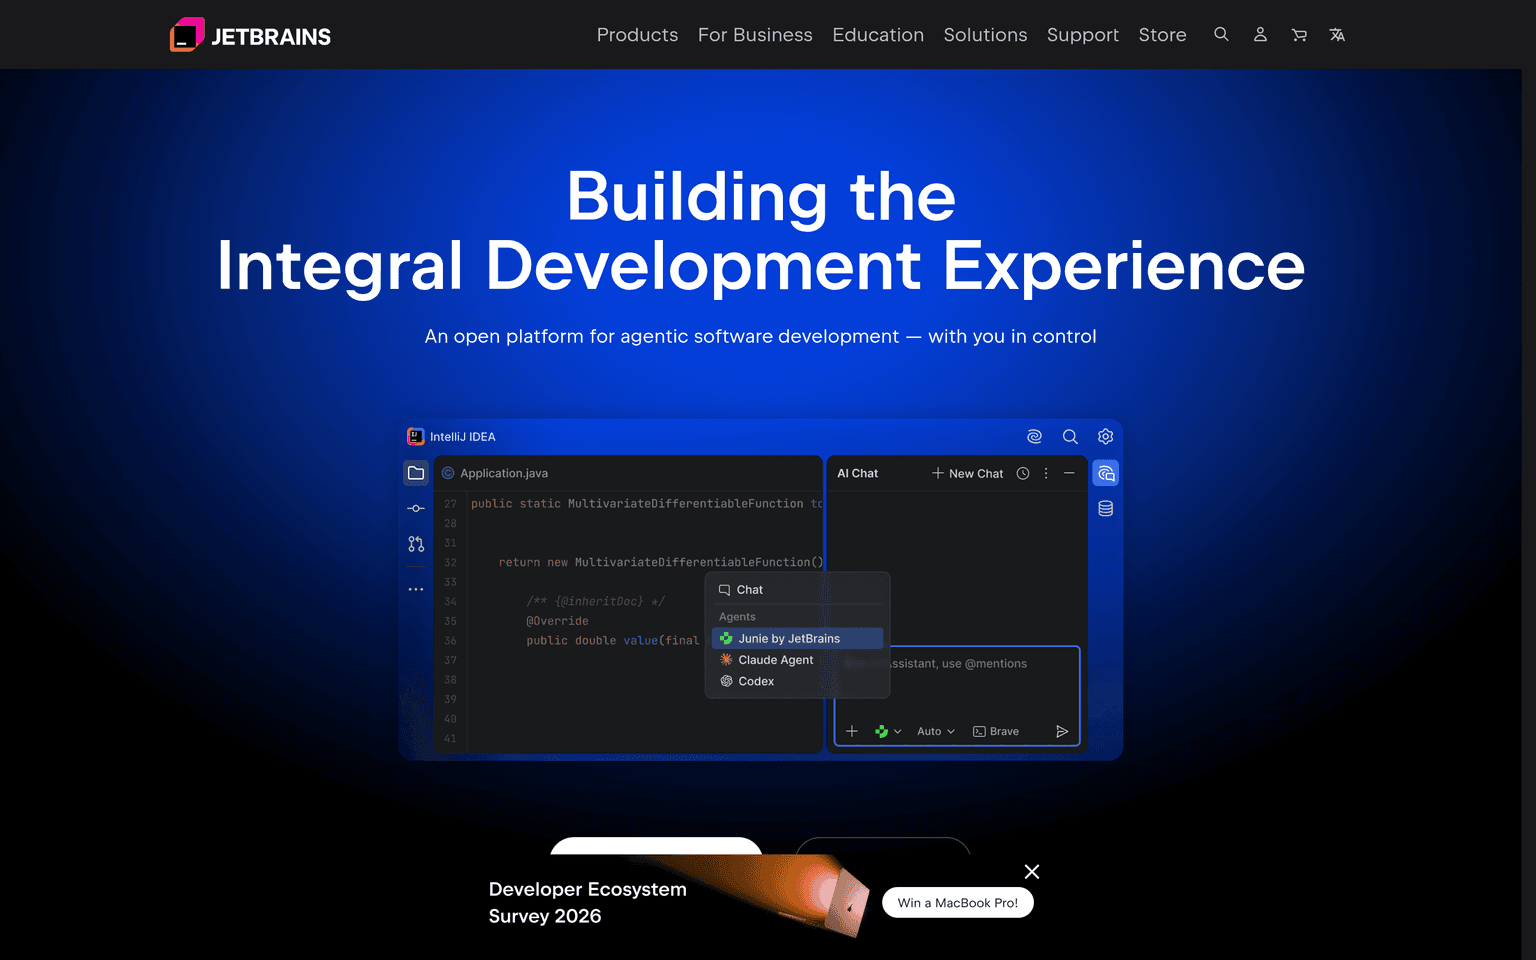This screenshot has width=1536, height=960.
Task: Minimize the AI Chat panel
Action: (1069, 473)
